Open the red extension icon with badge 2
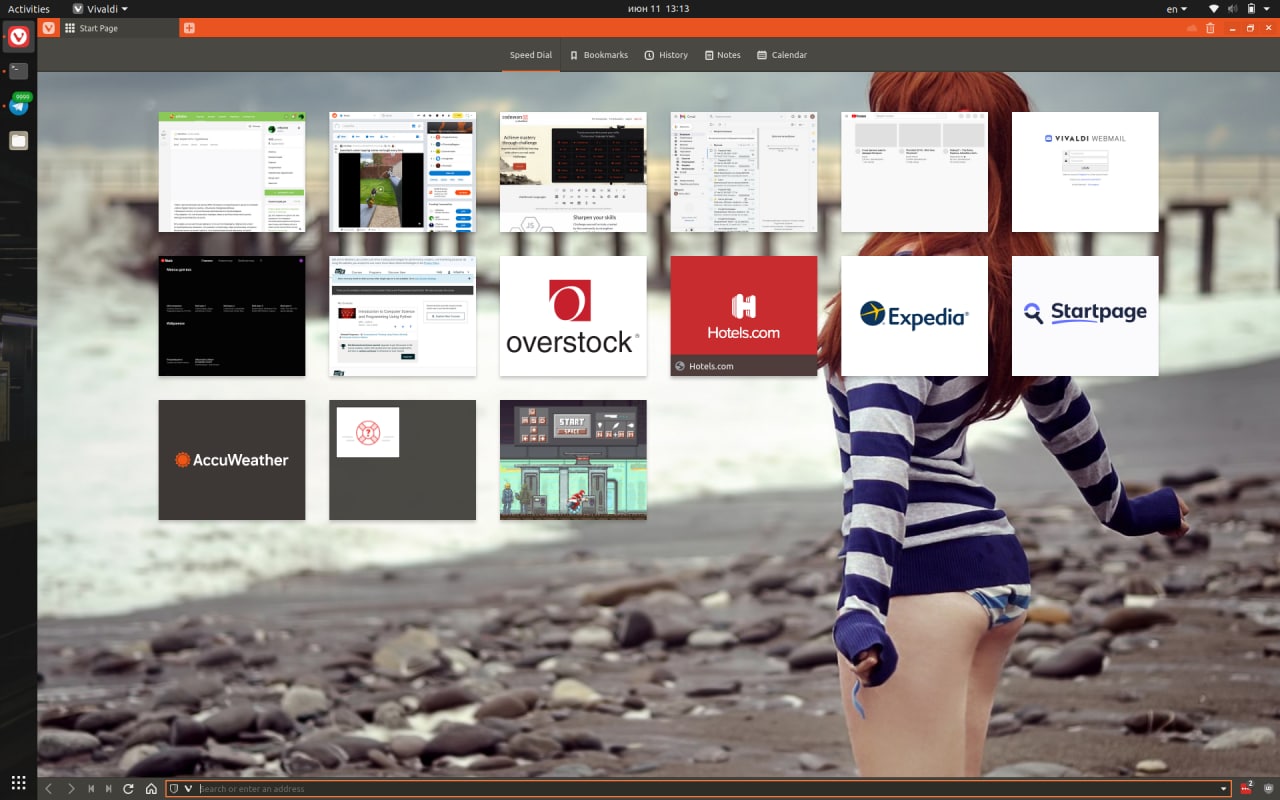Viewport: 1280px width, 800px height. point(1247,788)
